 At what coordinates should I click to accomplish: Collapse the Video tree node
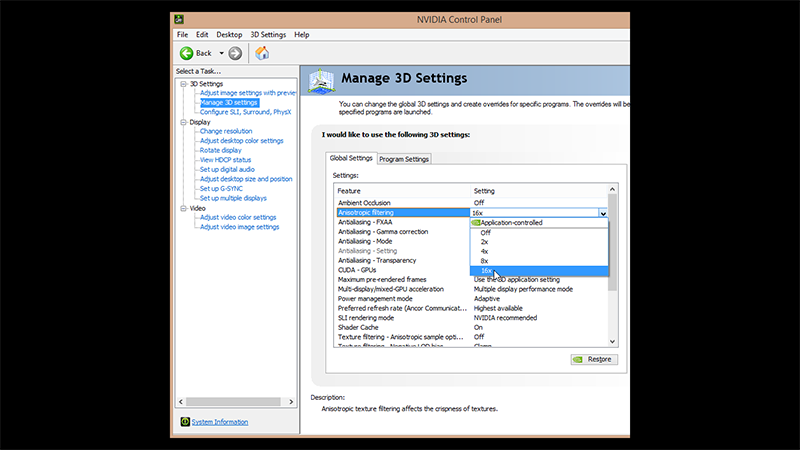183,208
